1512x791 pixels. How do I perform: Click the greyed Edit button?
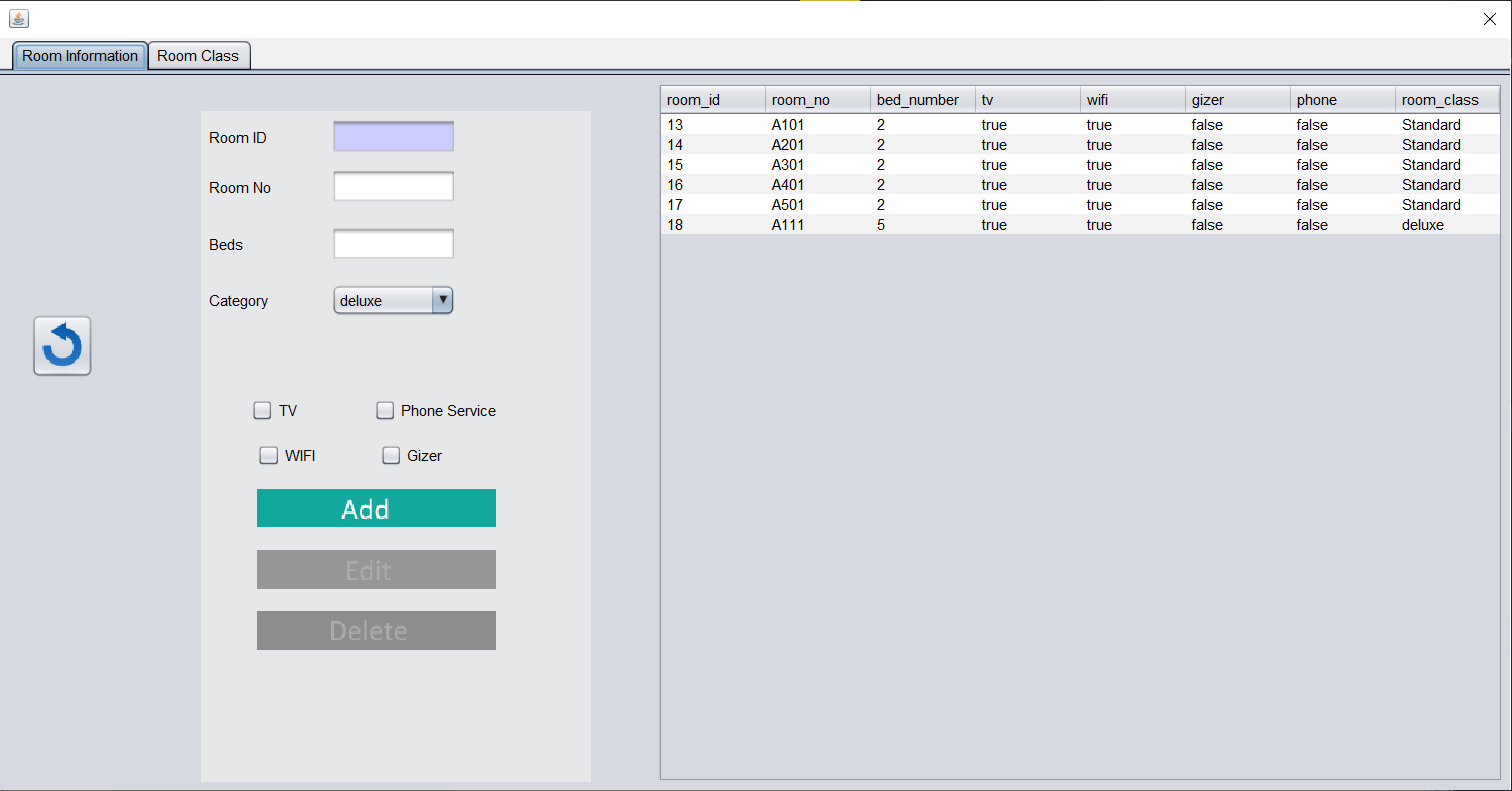(x=376, y=570)
